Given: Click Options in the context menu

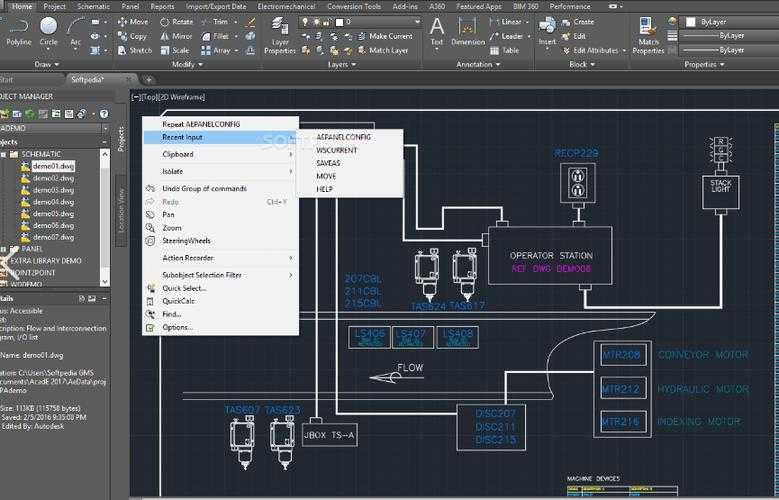Looking at the screenshot, I should 177,327.
